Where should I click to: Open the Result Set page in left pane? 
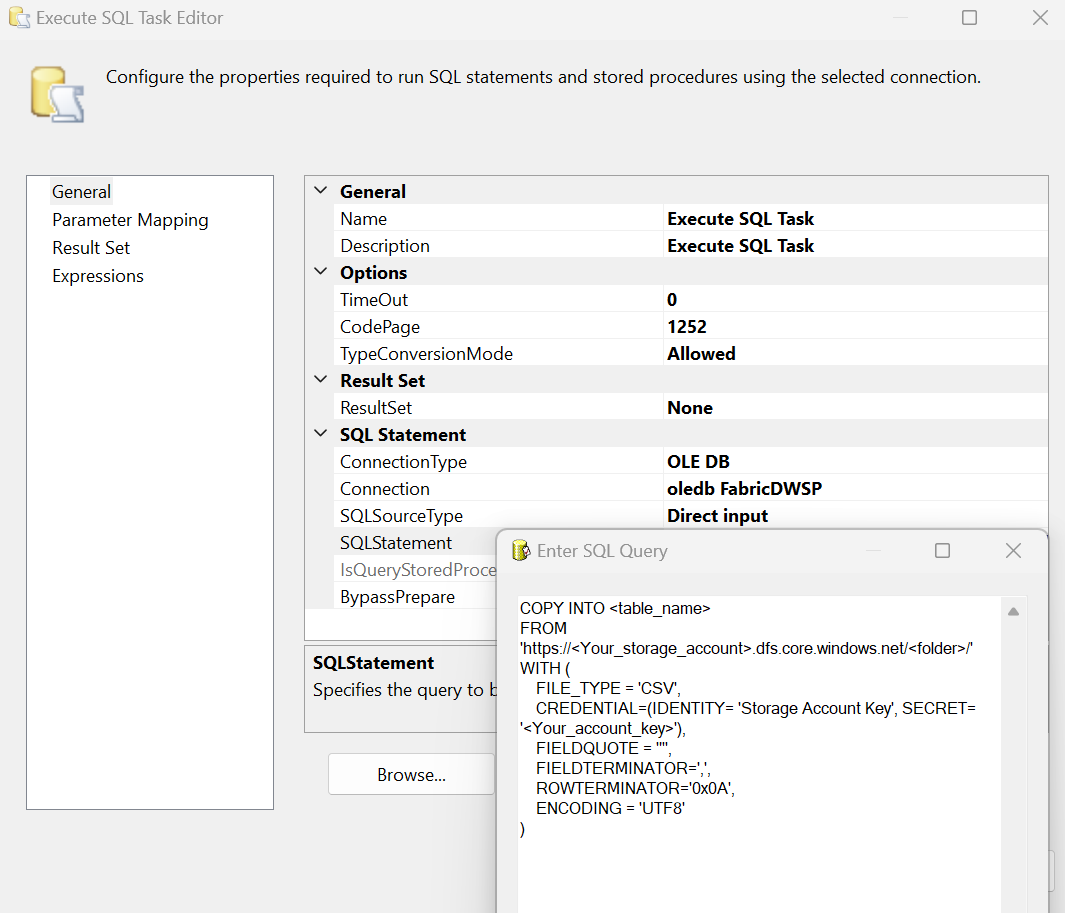tap(91, 248)
